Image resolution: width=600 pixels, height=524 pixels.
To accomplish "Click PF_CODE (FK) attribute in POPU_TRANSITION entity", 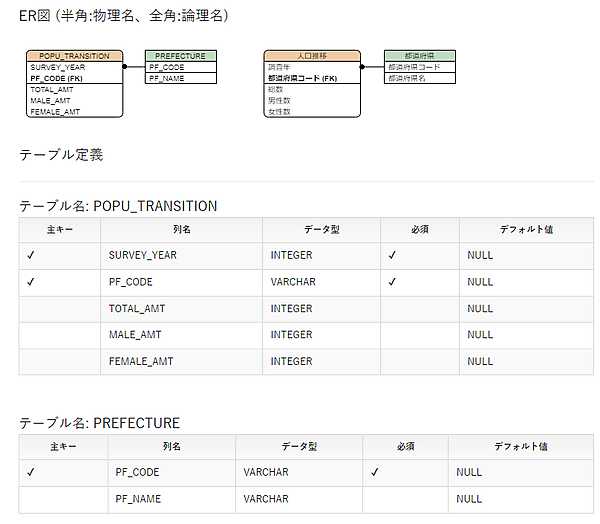I will coord(56,77).
